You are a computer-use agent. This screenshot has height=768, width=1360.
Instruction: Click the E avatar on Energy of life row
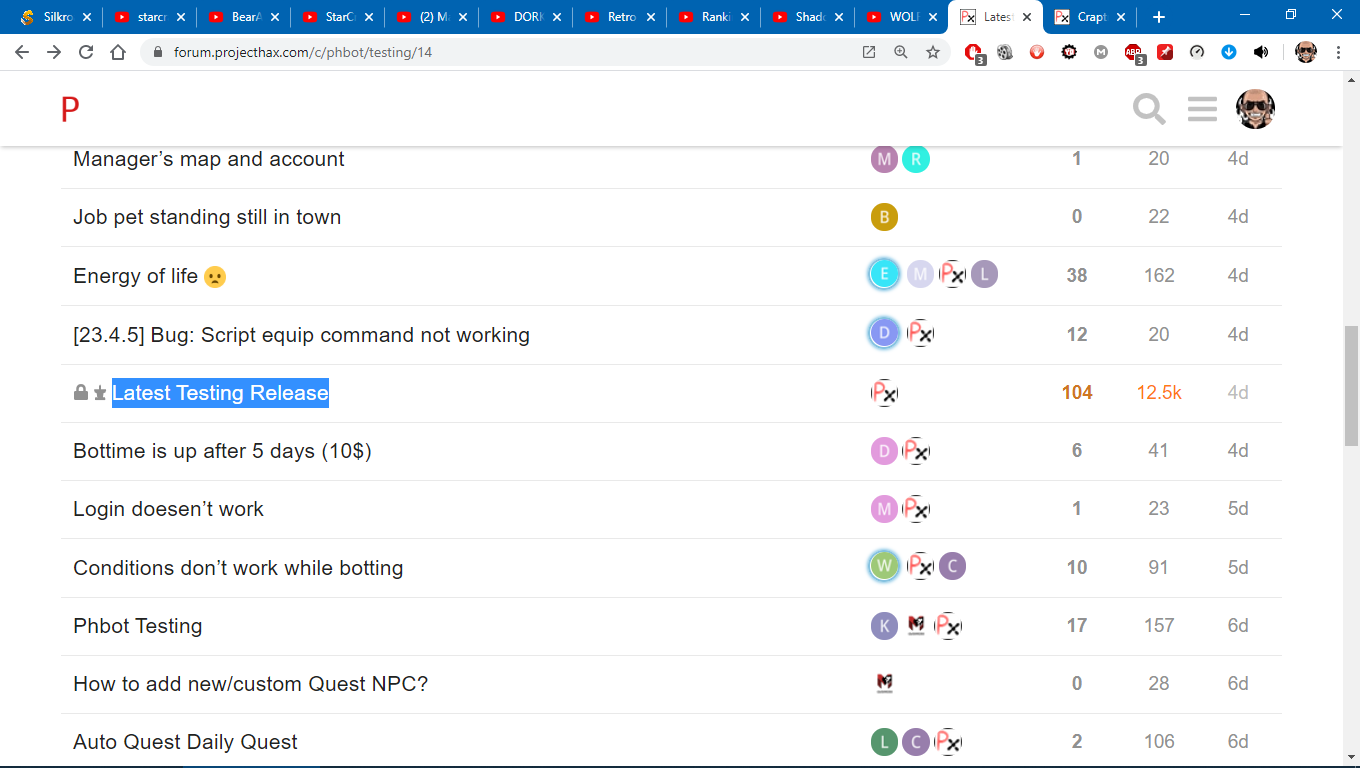coord(884,274)
